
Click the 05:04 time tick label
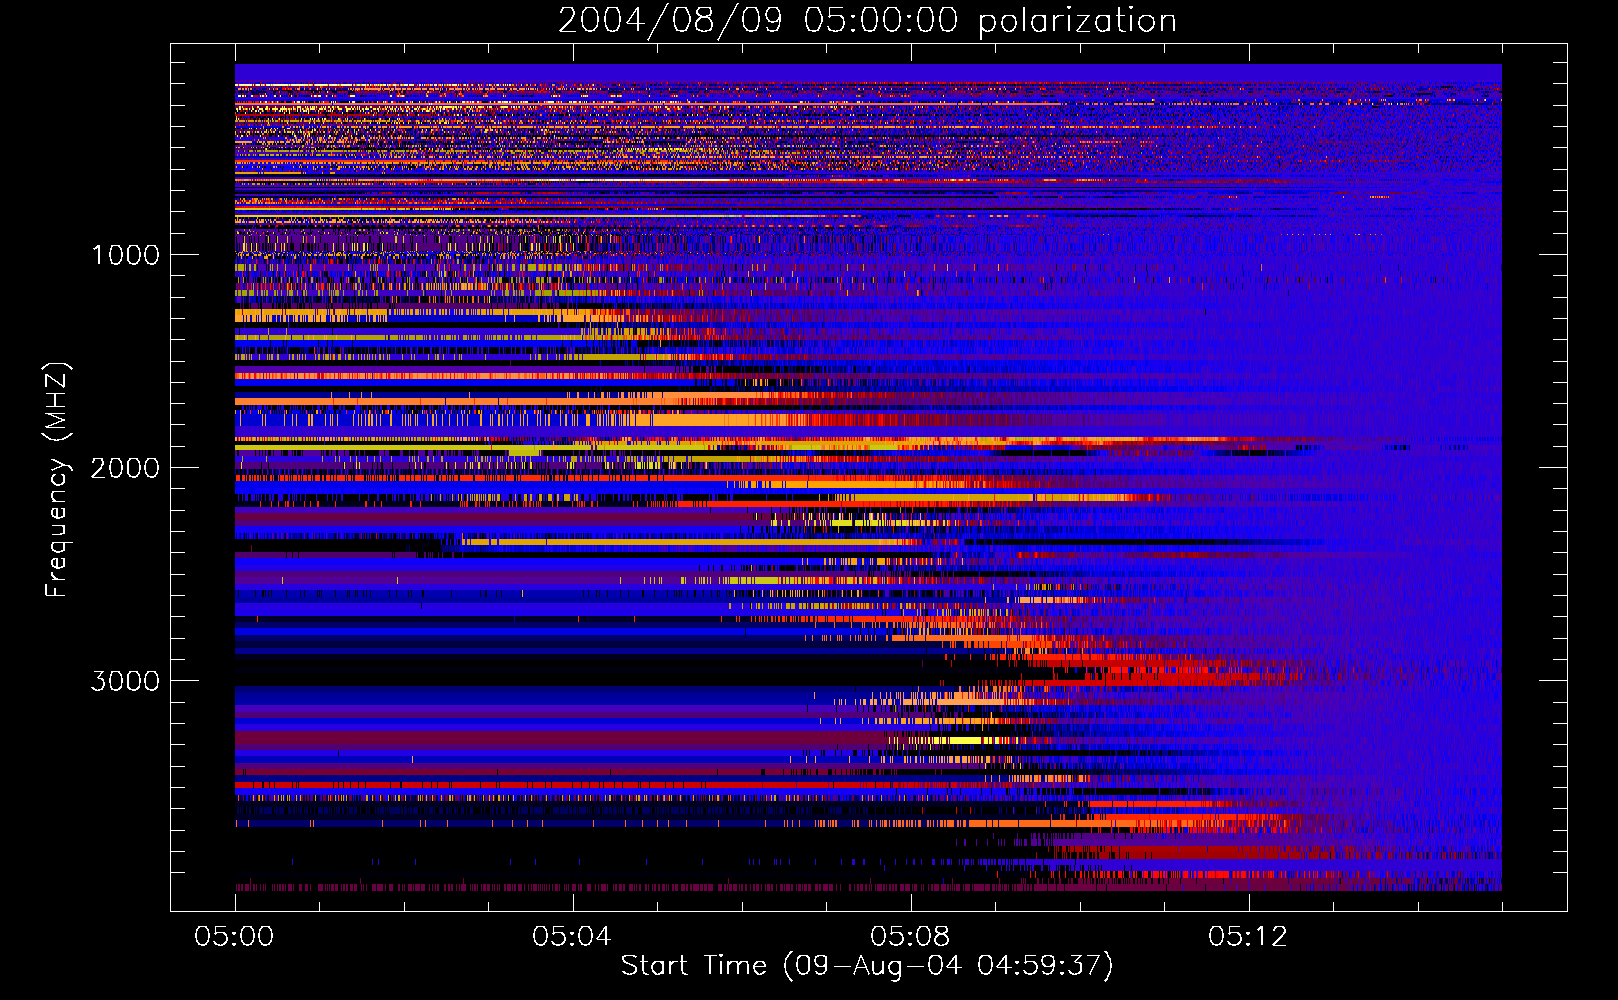coord(571,936)
